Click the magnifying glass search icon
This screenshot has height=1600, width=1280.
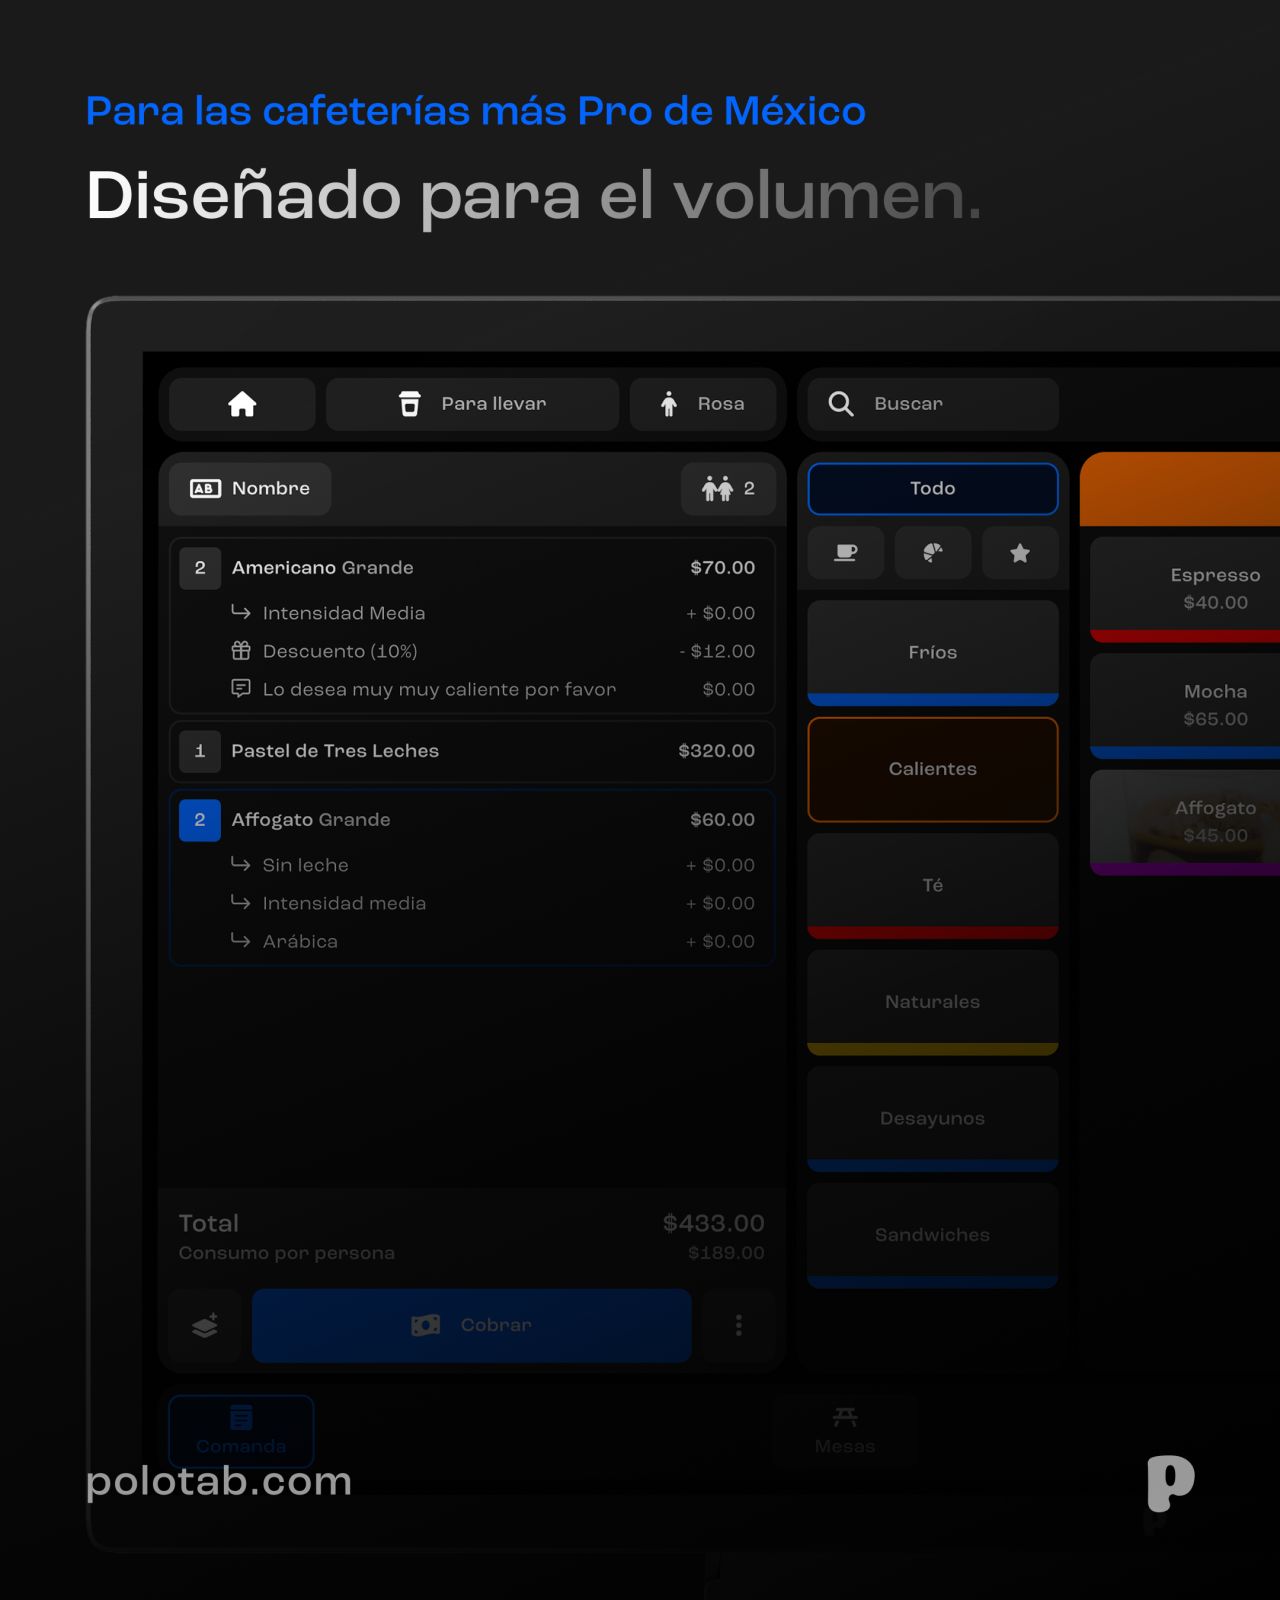point(841,404)
